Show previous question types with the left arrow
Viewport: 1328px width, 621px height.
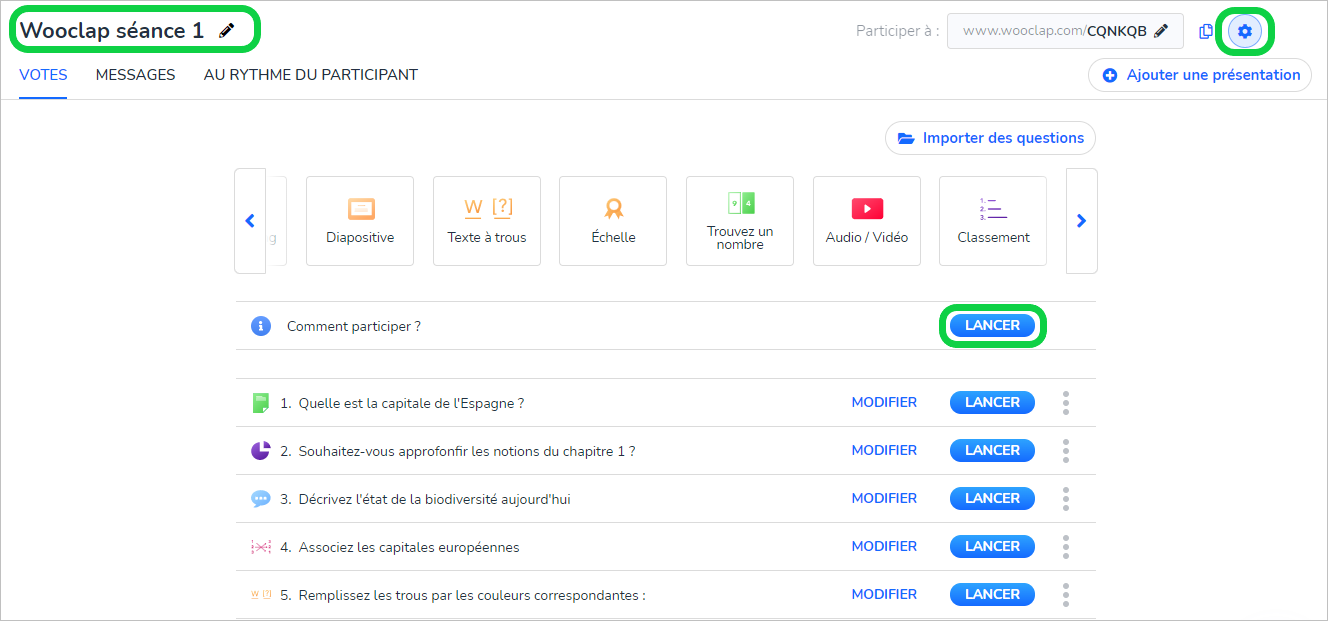(x=250, y=221)
